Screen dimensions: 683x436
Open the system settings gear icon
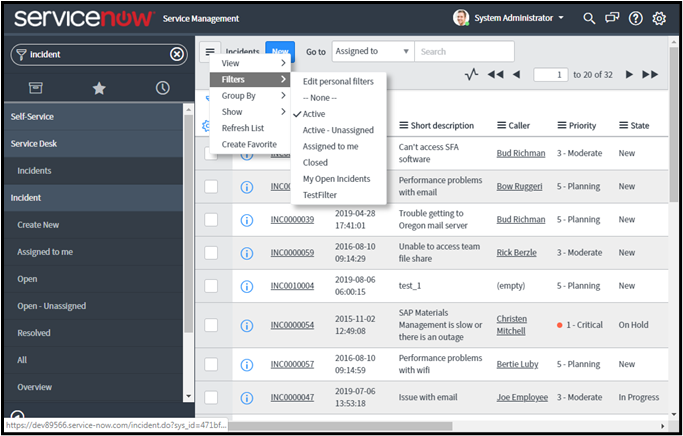(659, 18)
